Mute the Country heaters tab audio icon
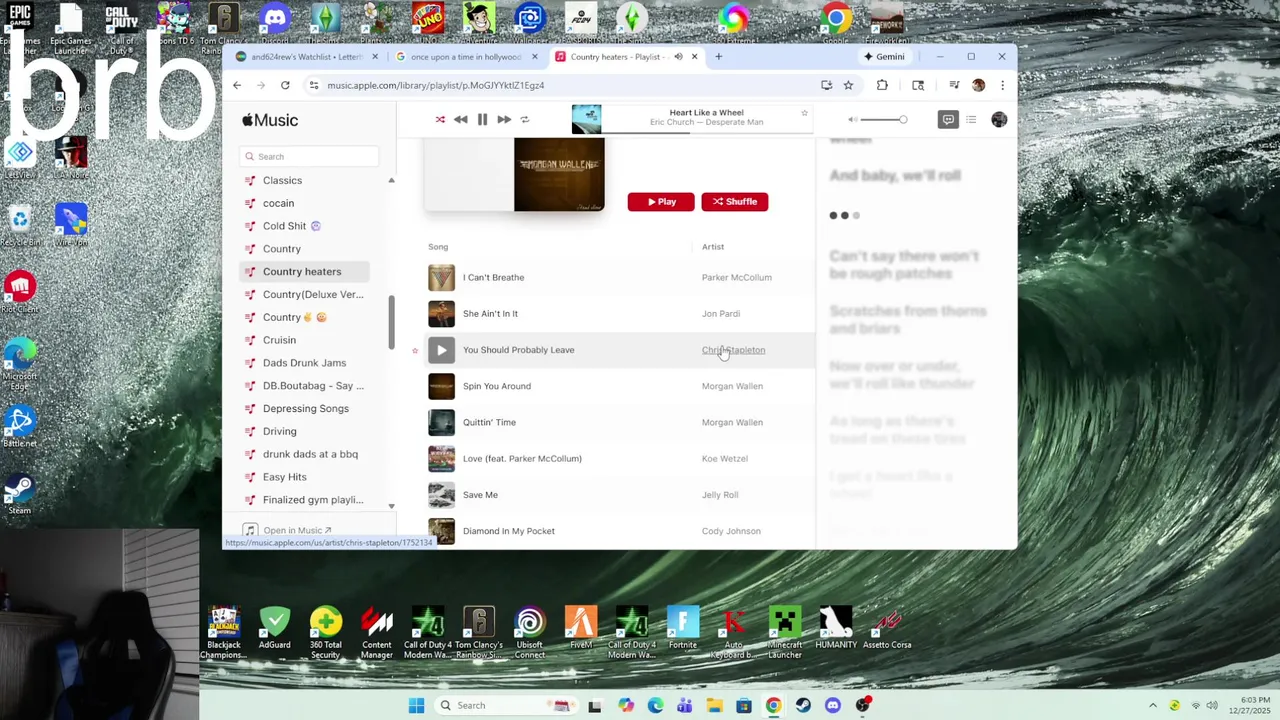 [678, 57]
